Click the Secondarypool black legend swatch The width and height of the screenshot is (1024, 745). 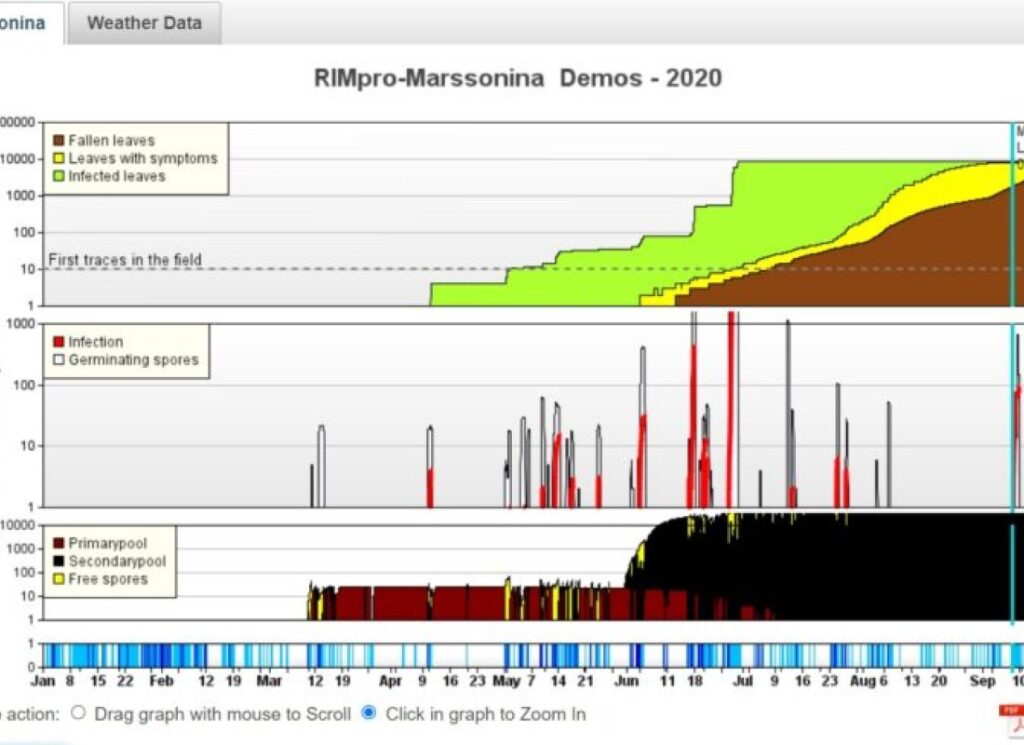(x=58, y=561)
